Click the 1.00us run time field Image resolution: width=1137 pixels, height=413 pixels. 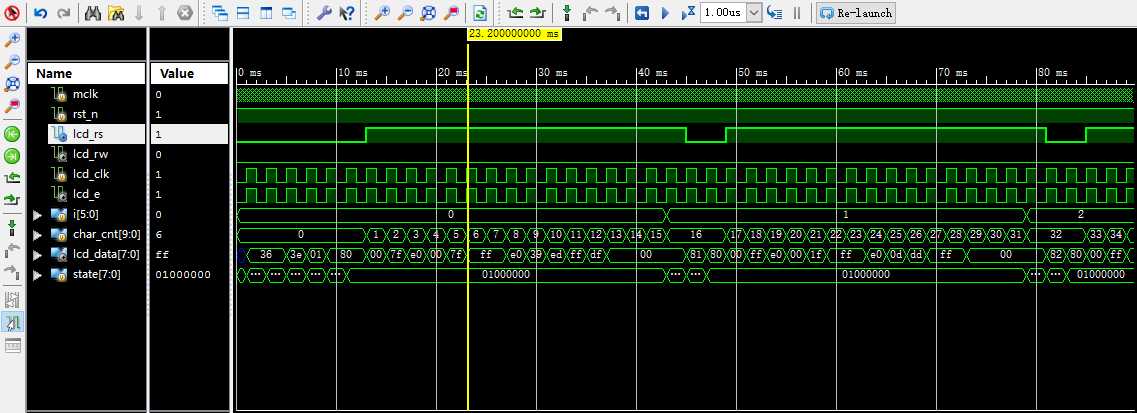(723, 12)
